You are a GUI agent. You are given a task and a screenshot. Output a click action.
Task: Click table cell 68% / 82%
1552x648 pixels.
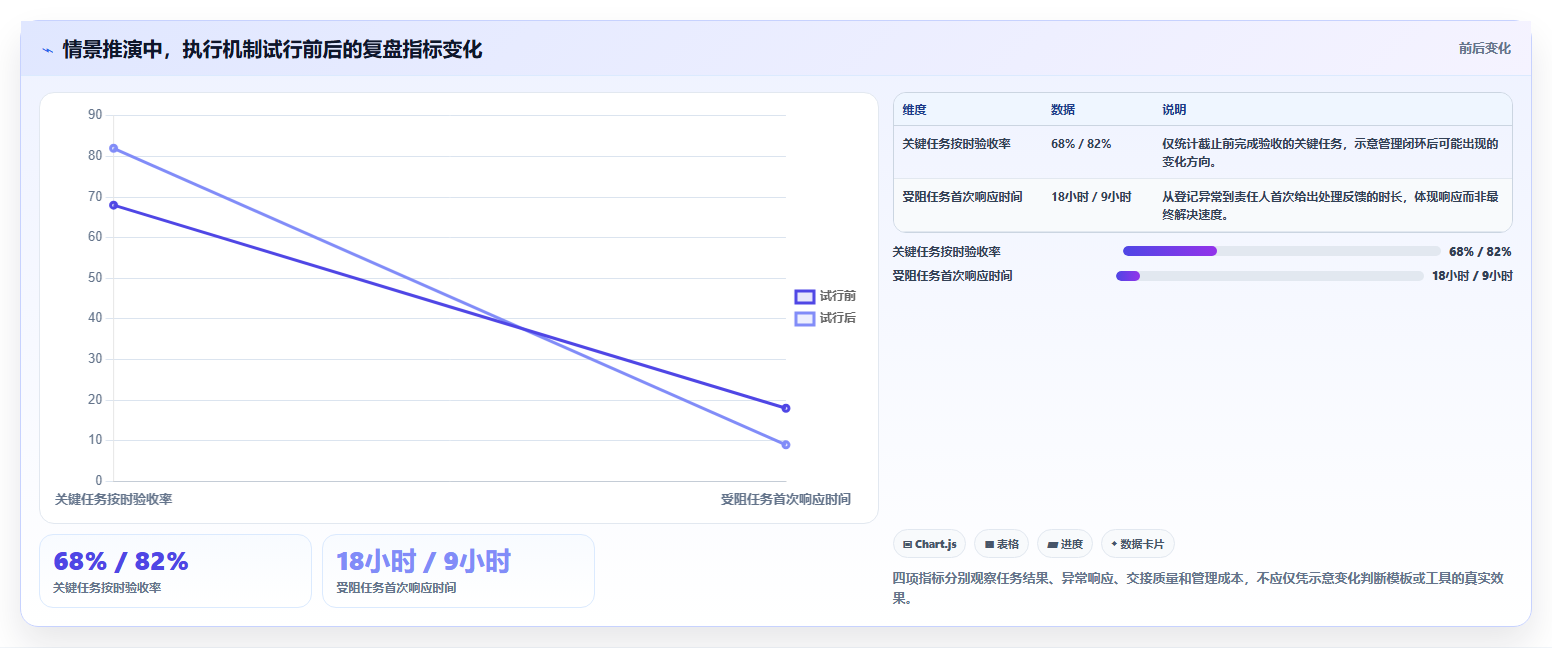point(1081,144)
